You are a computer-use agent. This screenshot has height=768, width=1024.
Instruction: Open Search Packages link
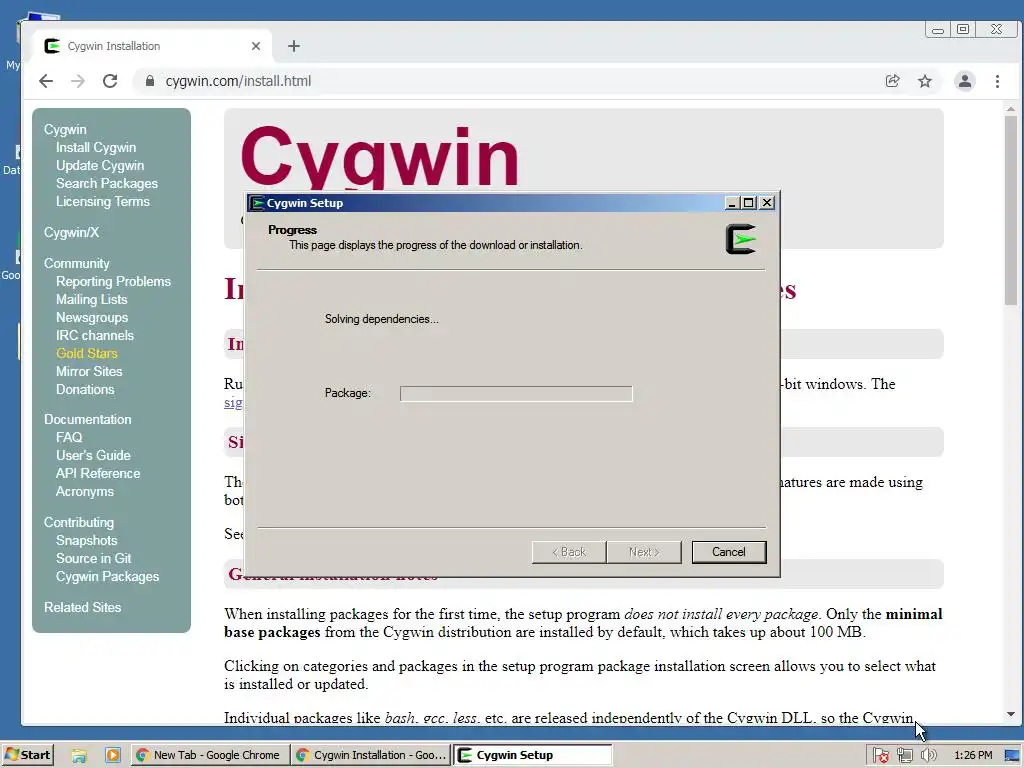coord(107,184)
